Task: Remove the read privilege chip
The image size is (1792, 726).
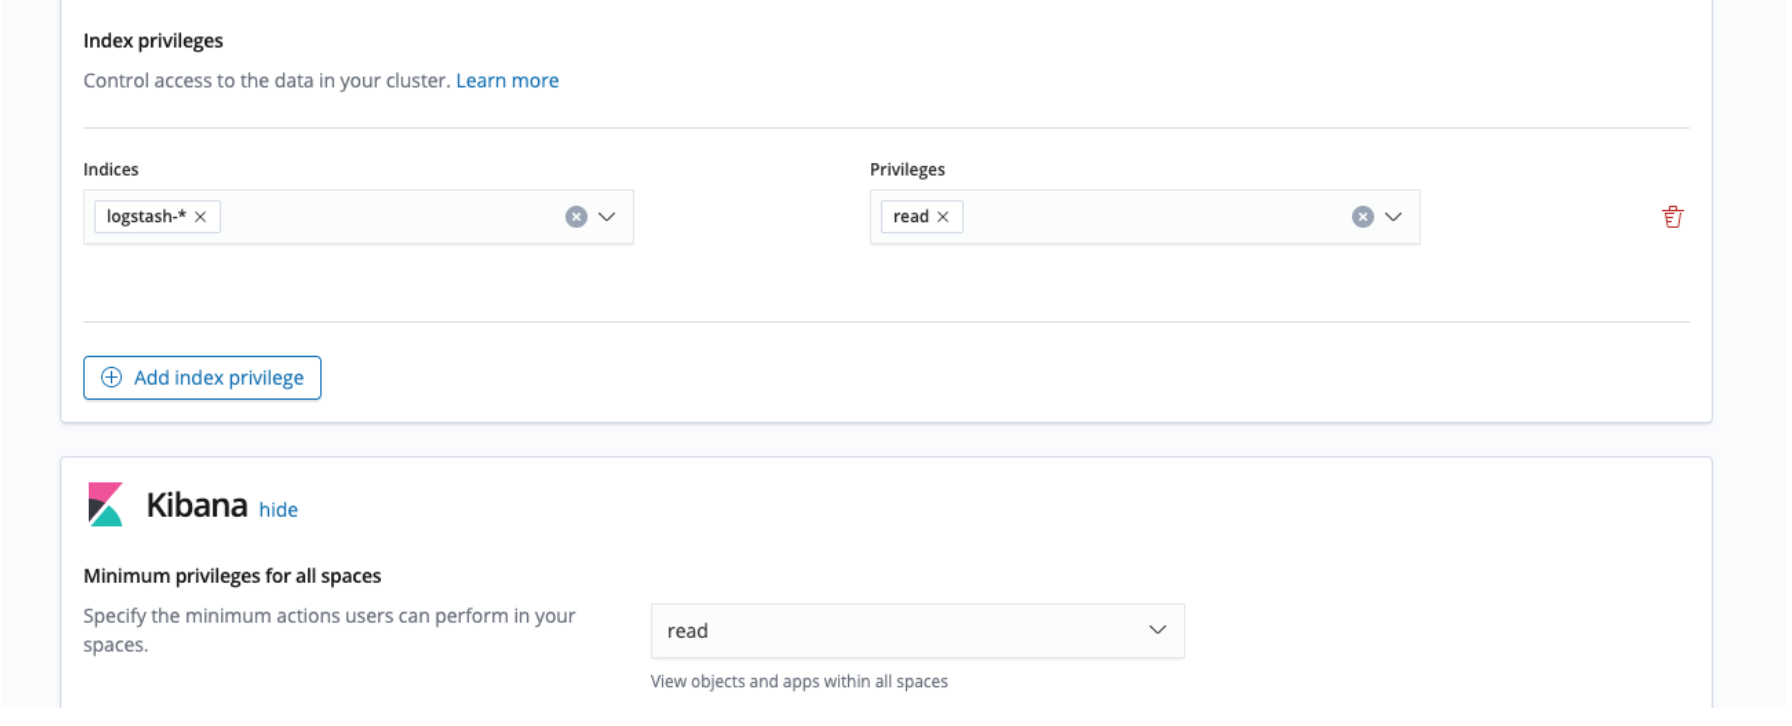Action: tap(943, 217)
